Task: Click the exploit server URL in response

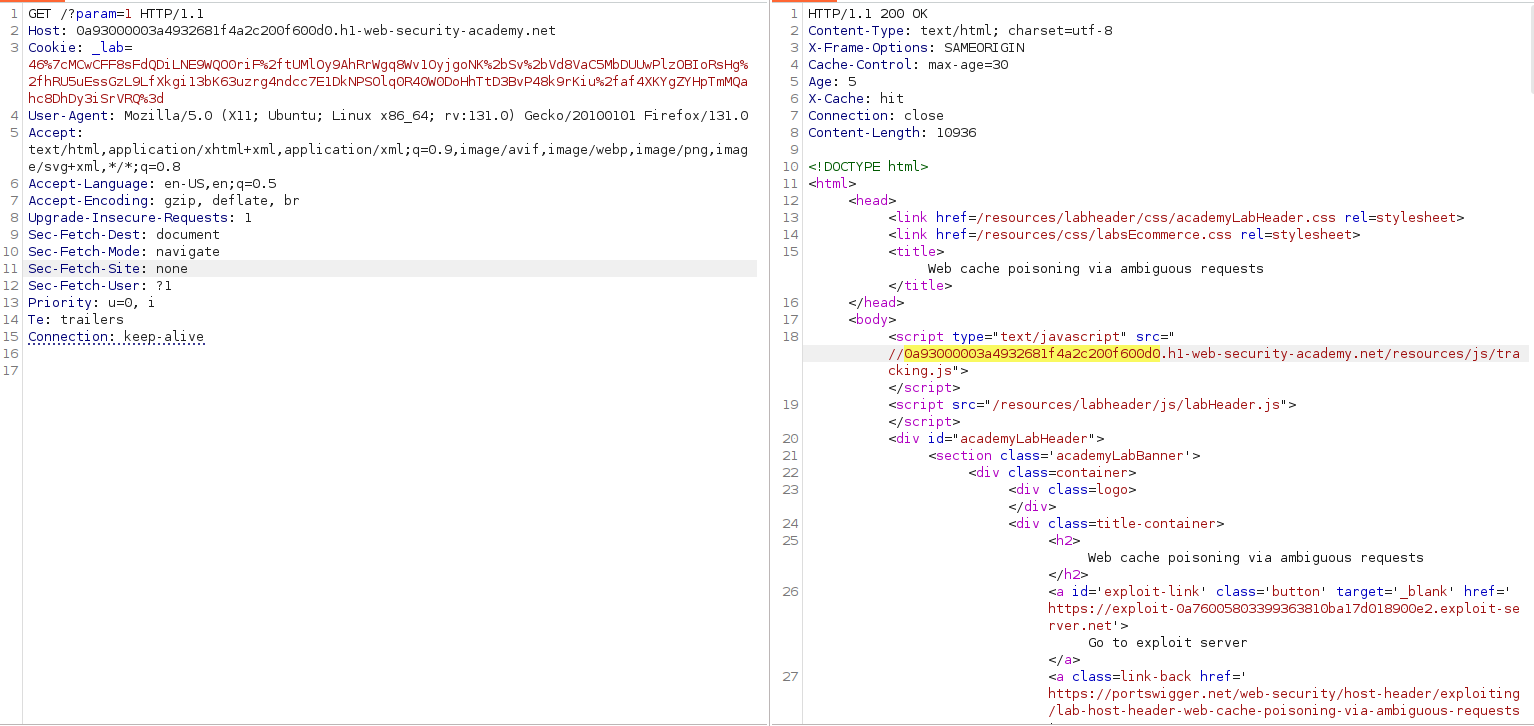Action: click(1283, 609)
